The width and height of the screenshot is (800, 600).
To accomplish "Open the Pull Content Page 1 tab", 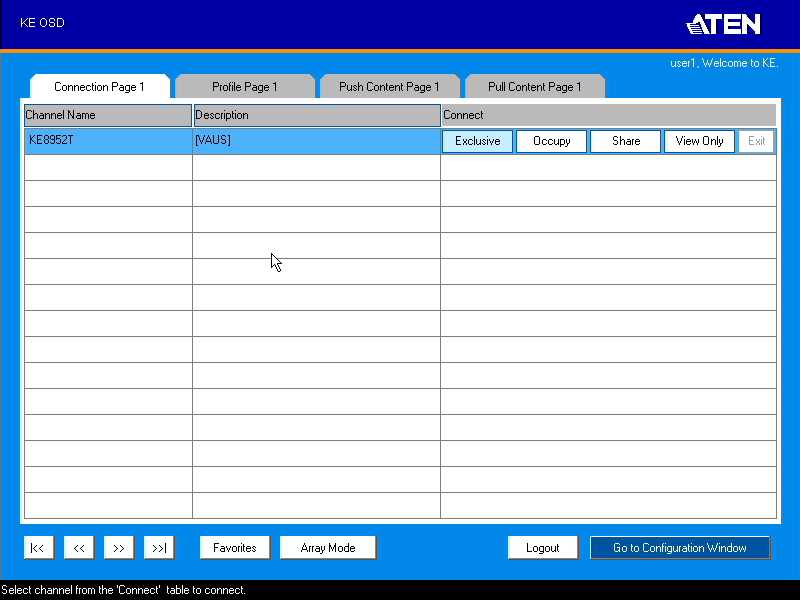I will tap(535, 87).
